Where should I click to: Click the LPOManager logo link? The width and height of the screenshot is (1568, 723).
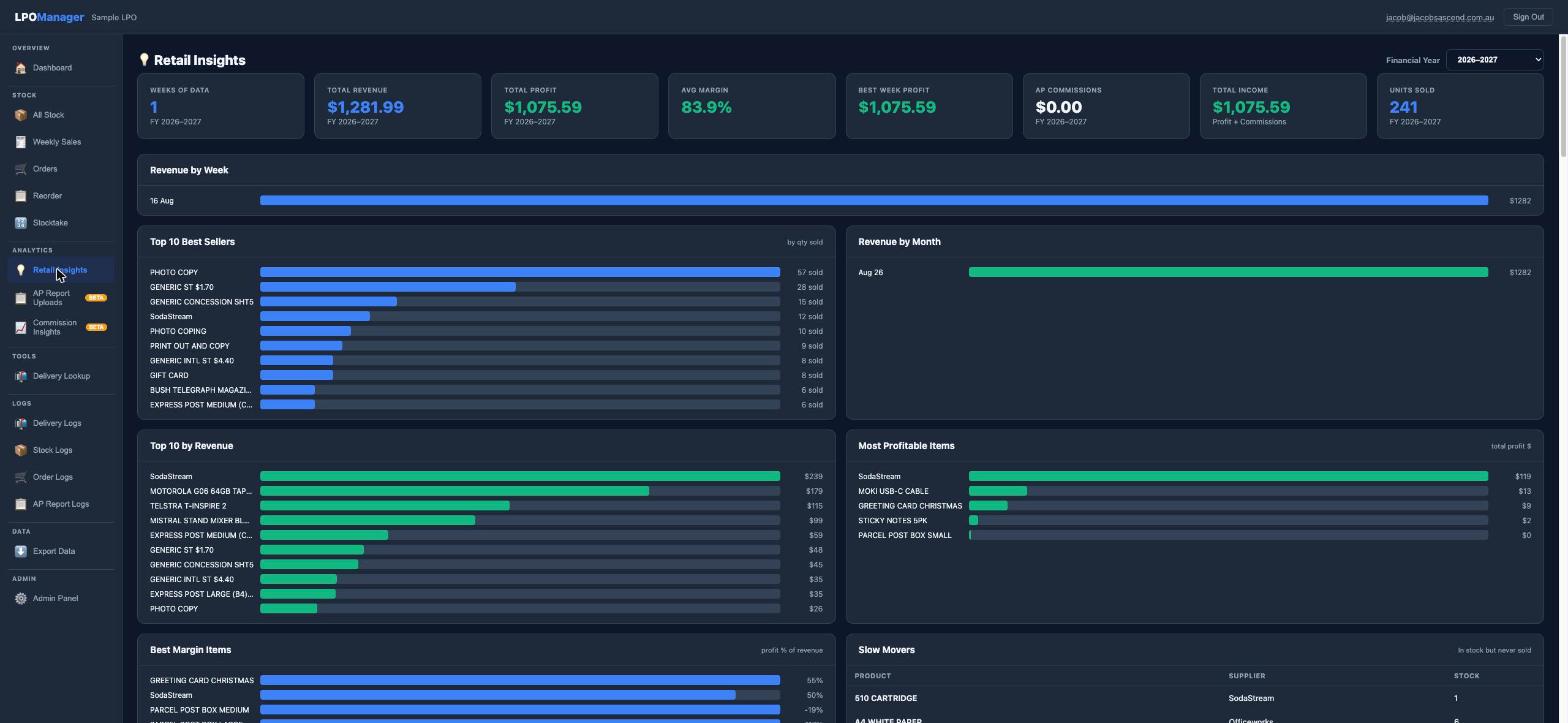tap(49, 17)
